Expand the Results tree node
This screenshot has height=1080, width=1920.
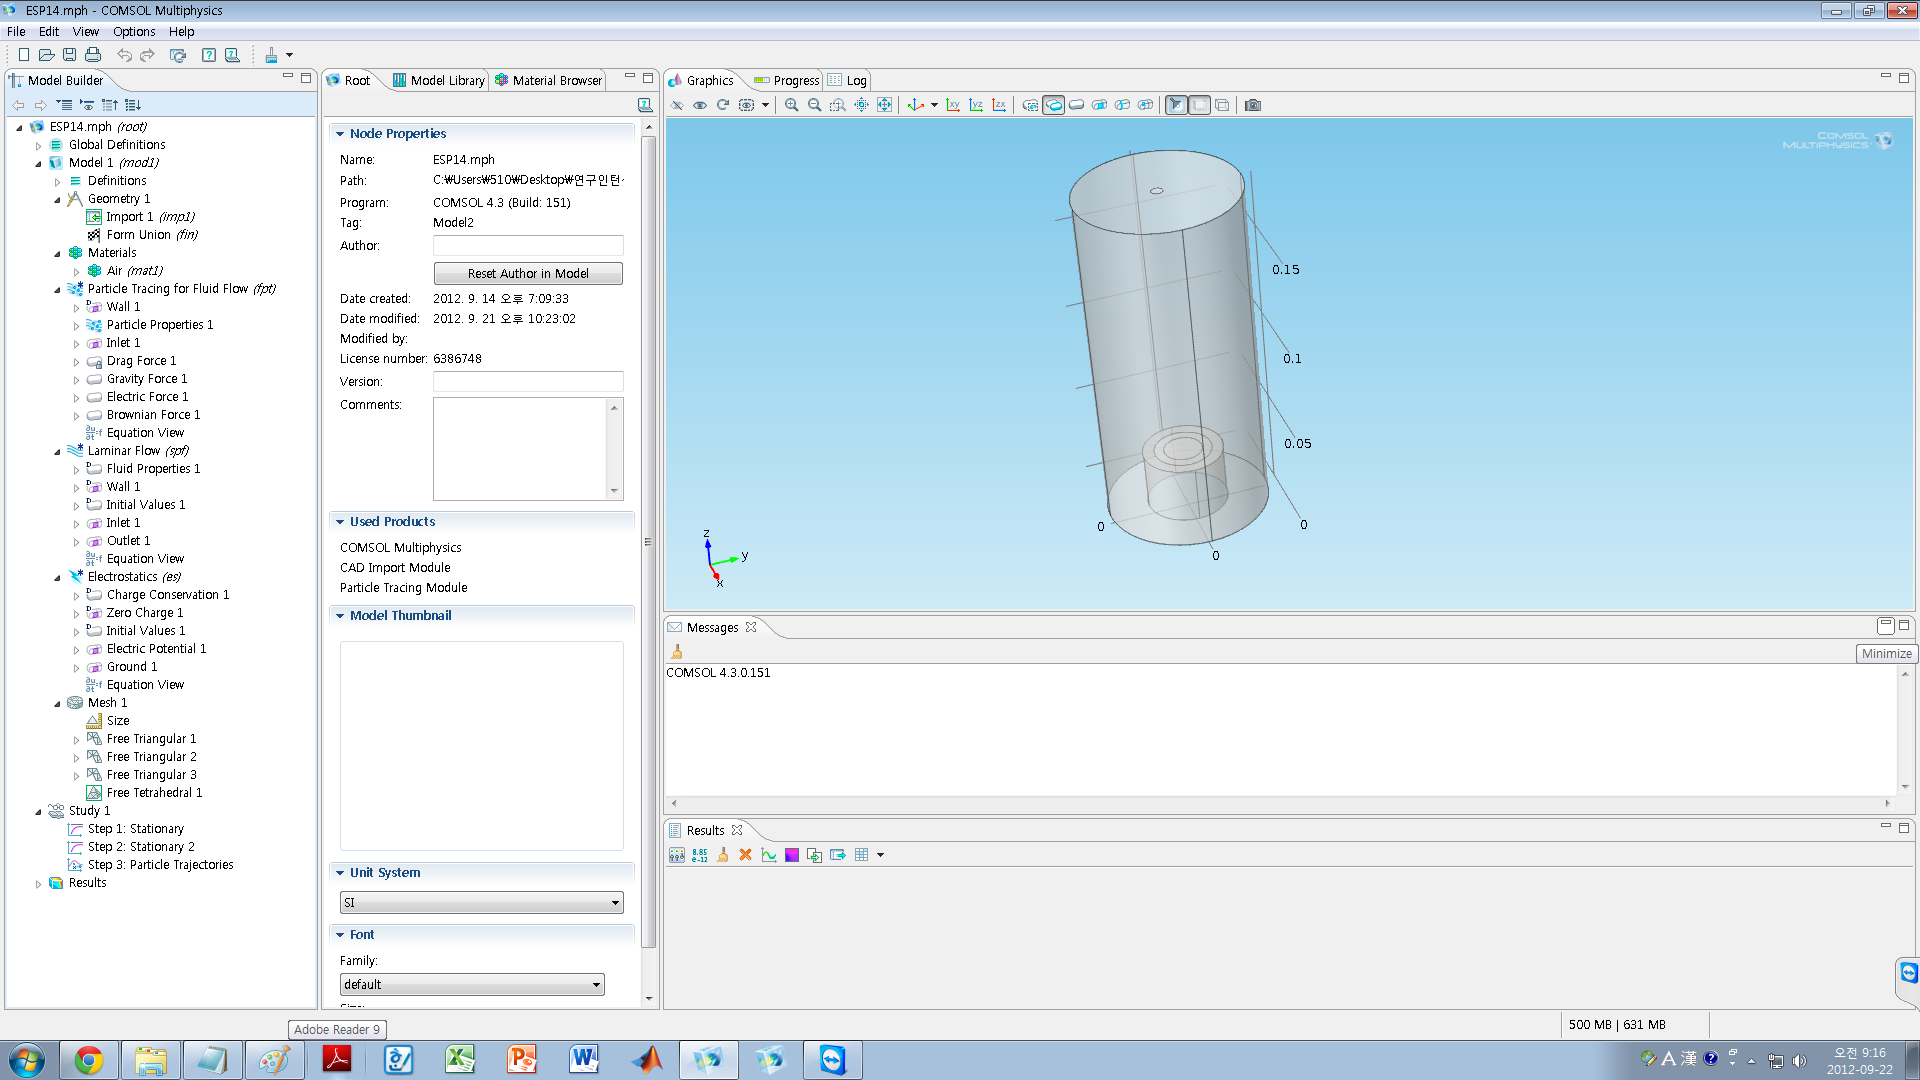38,884
